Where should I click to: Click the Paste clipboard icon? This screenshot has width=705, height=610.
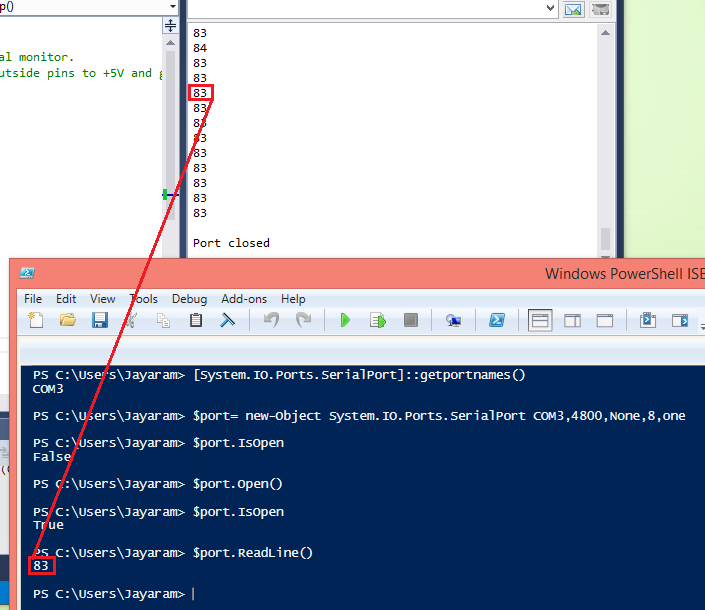coord(196,320)
